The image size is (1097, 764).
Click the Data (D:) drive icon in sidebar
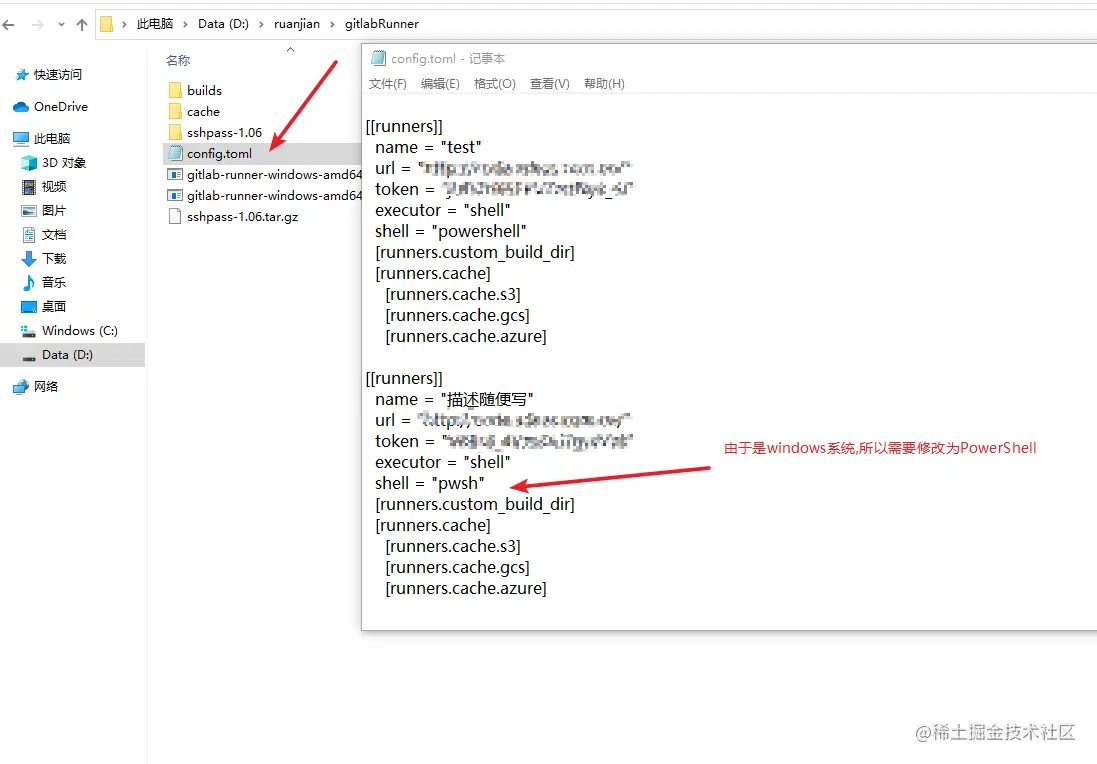coord(29,356)
